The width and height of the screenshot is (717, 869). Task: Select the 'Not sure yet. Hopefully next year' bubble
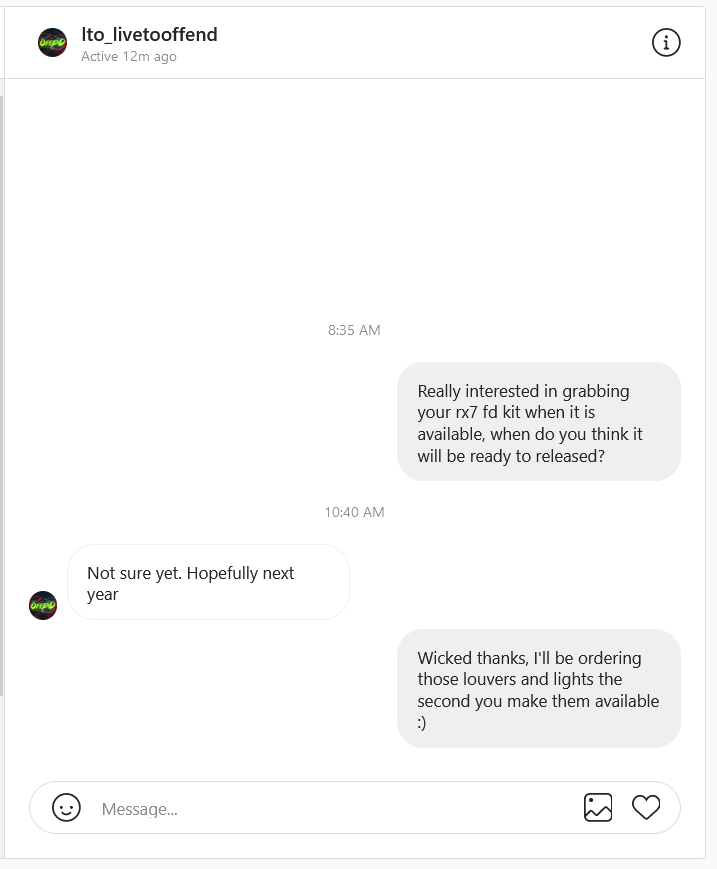pos(208,582)
